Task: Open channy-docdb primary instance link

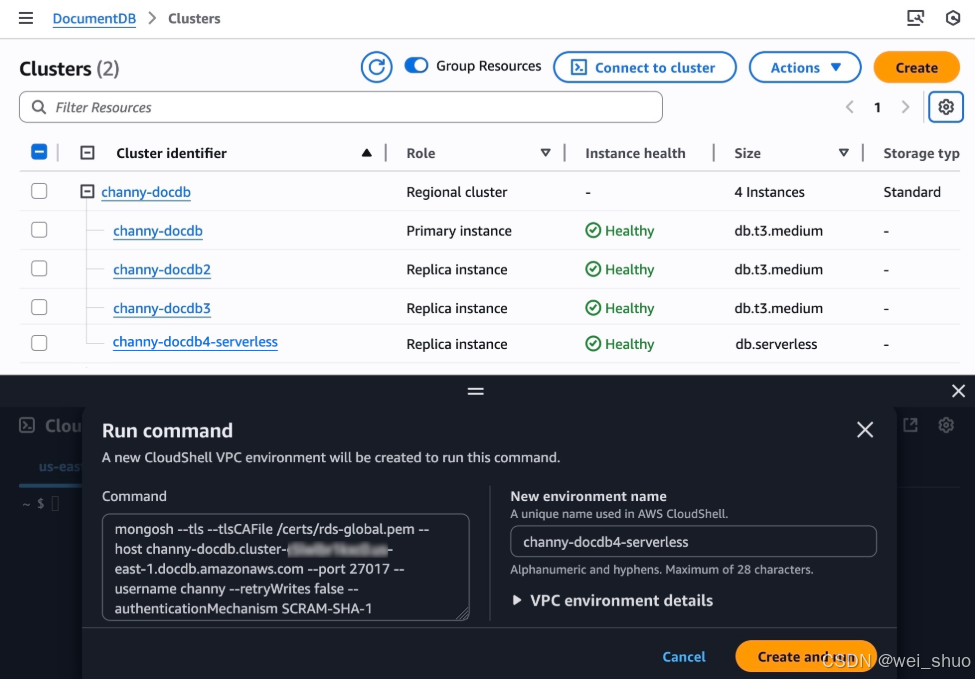Action: click(x=157, y=231)
